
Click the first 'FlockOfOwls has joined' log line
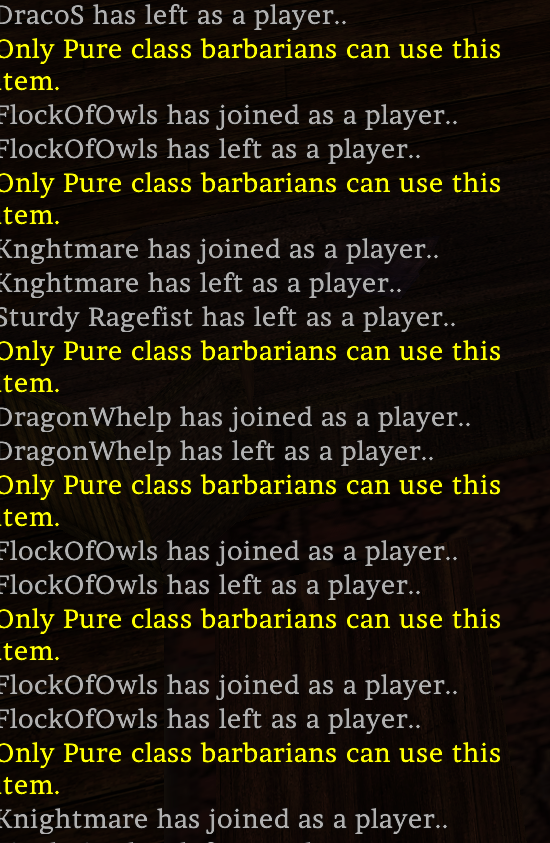(x=229, y=116)
